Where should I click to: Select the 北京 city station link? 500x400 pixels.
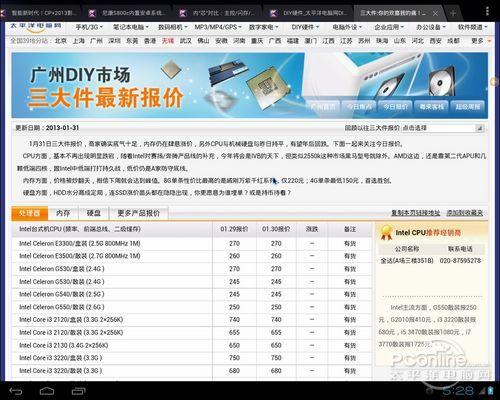pyautogui.click(x=61, y=41)
